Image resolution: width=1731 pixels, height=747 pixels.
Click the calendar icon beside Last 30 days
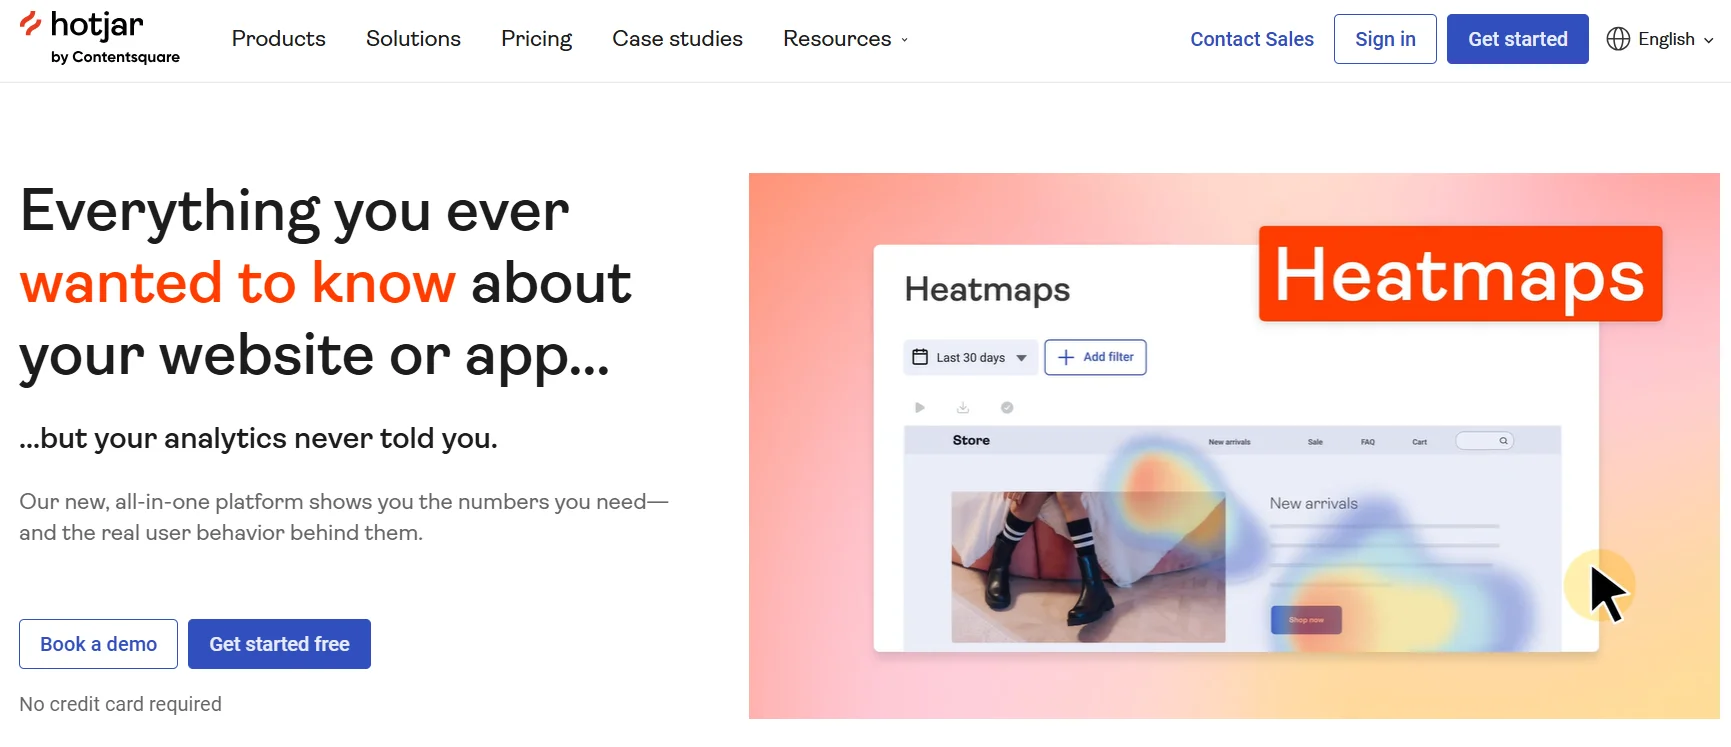[920, 357]
